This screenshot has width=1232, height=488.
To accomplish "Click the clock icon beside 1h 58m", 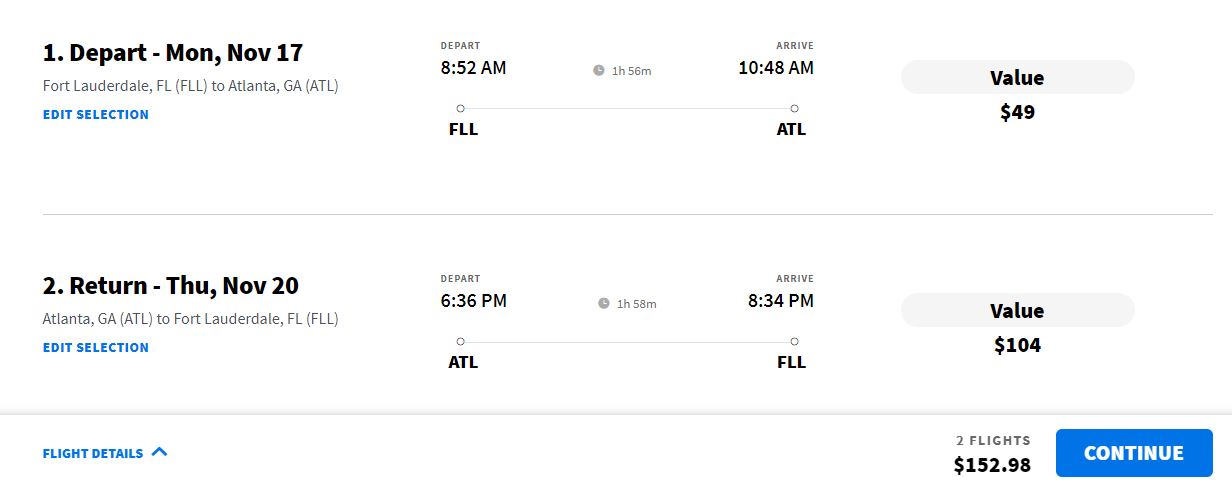I will [x=604, y=304].
